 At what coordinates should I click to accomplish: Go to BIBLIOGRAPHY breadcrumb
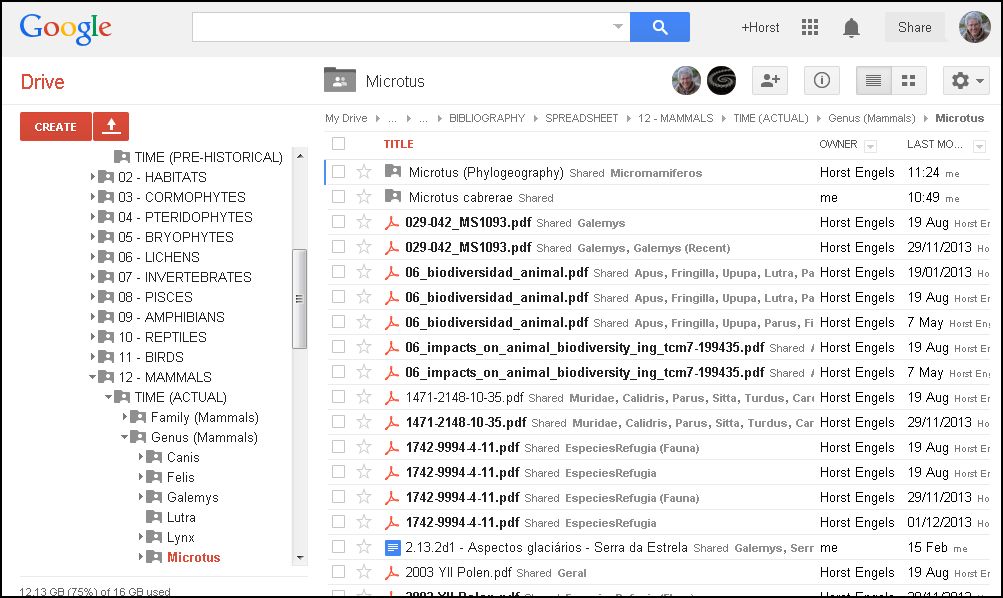coord(487,118)
